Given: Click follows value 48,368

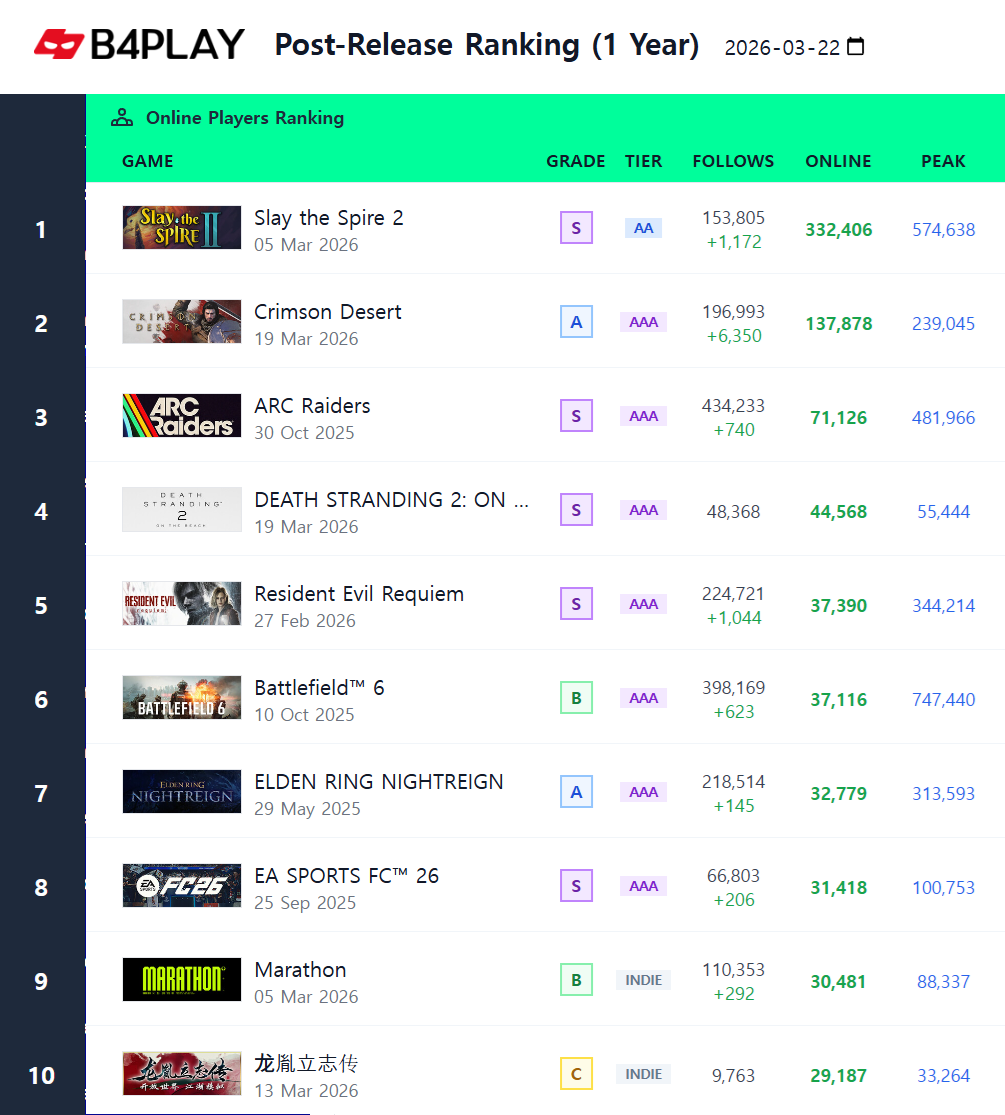Looking at the screenshot, I should point(733,511).
